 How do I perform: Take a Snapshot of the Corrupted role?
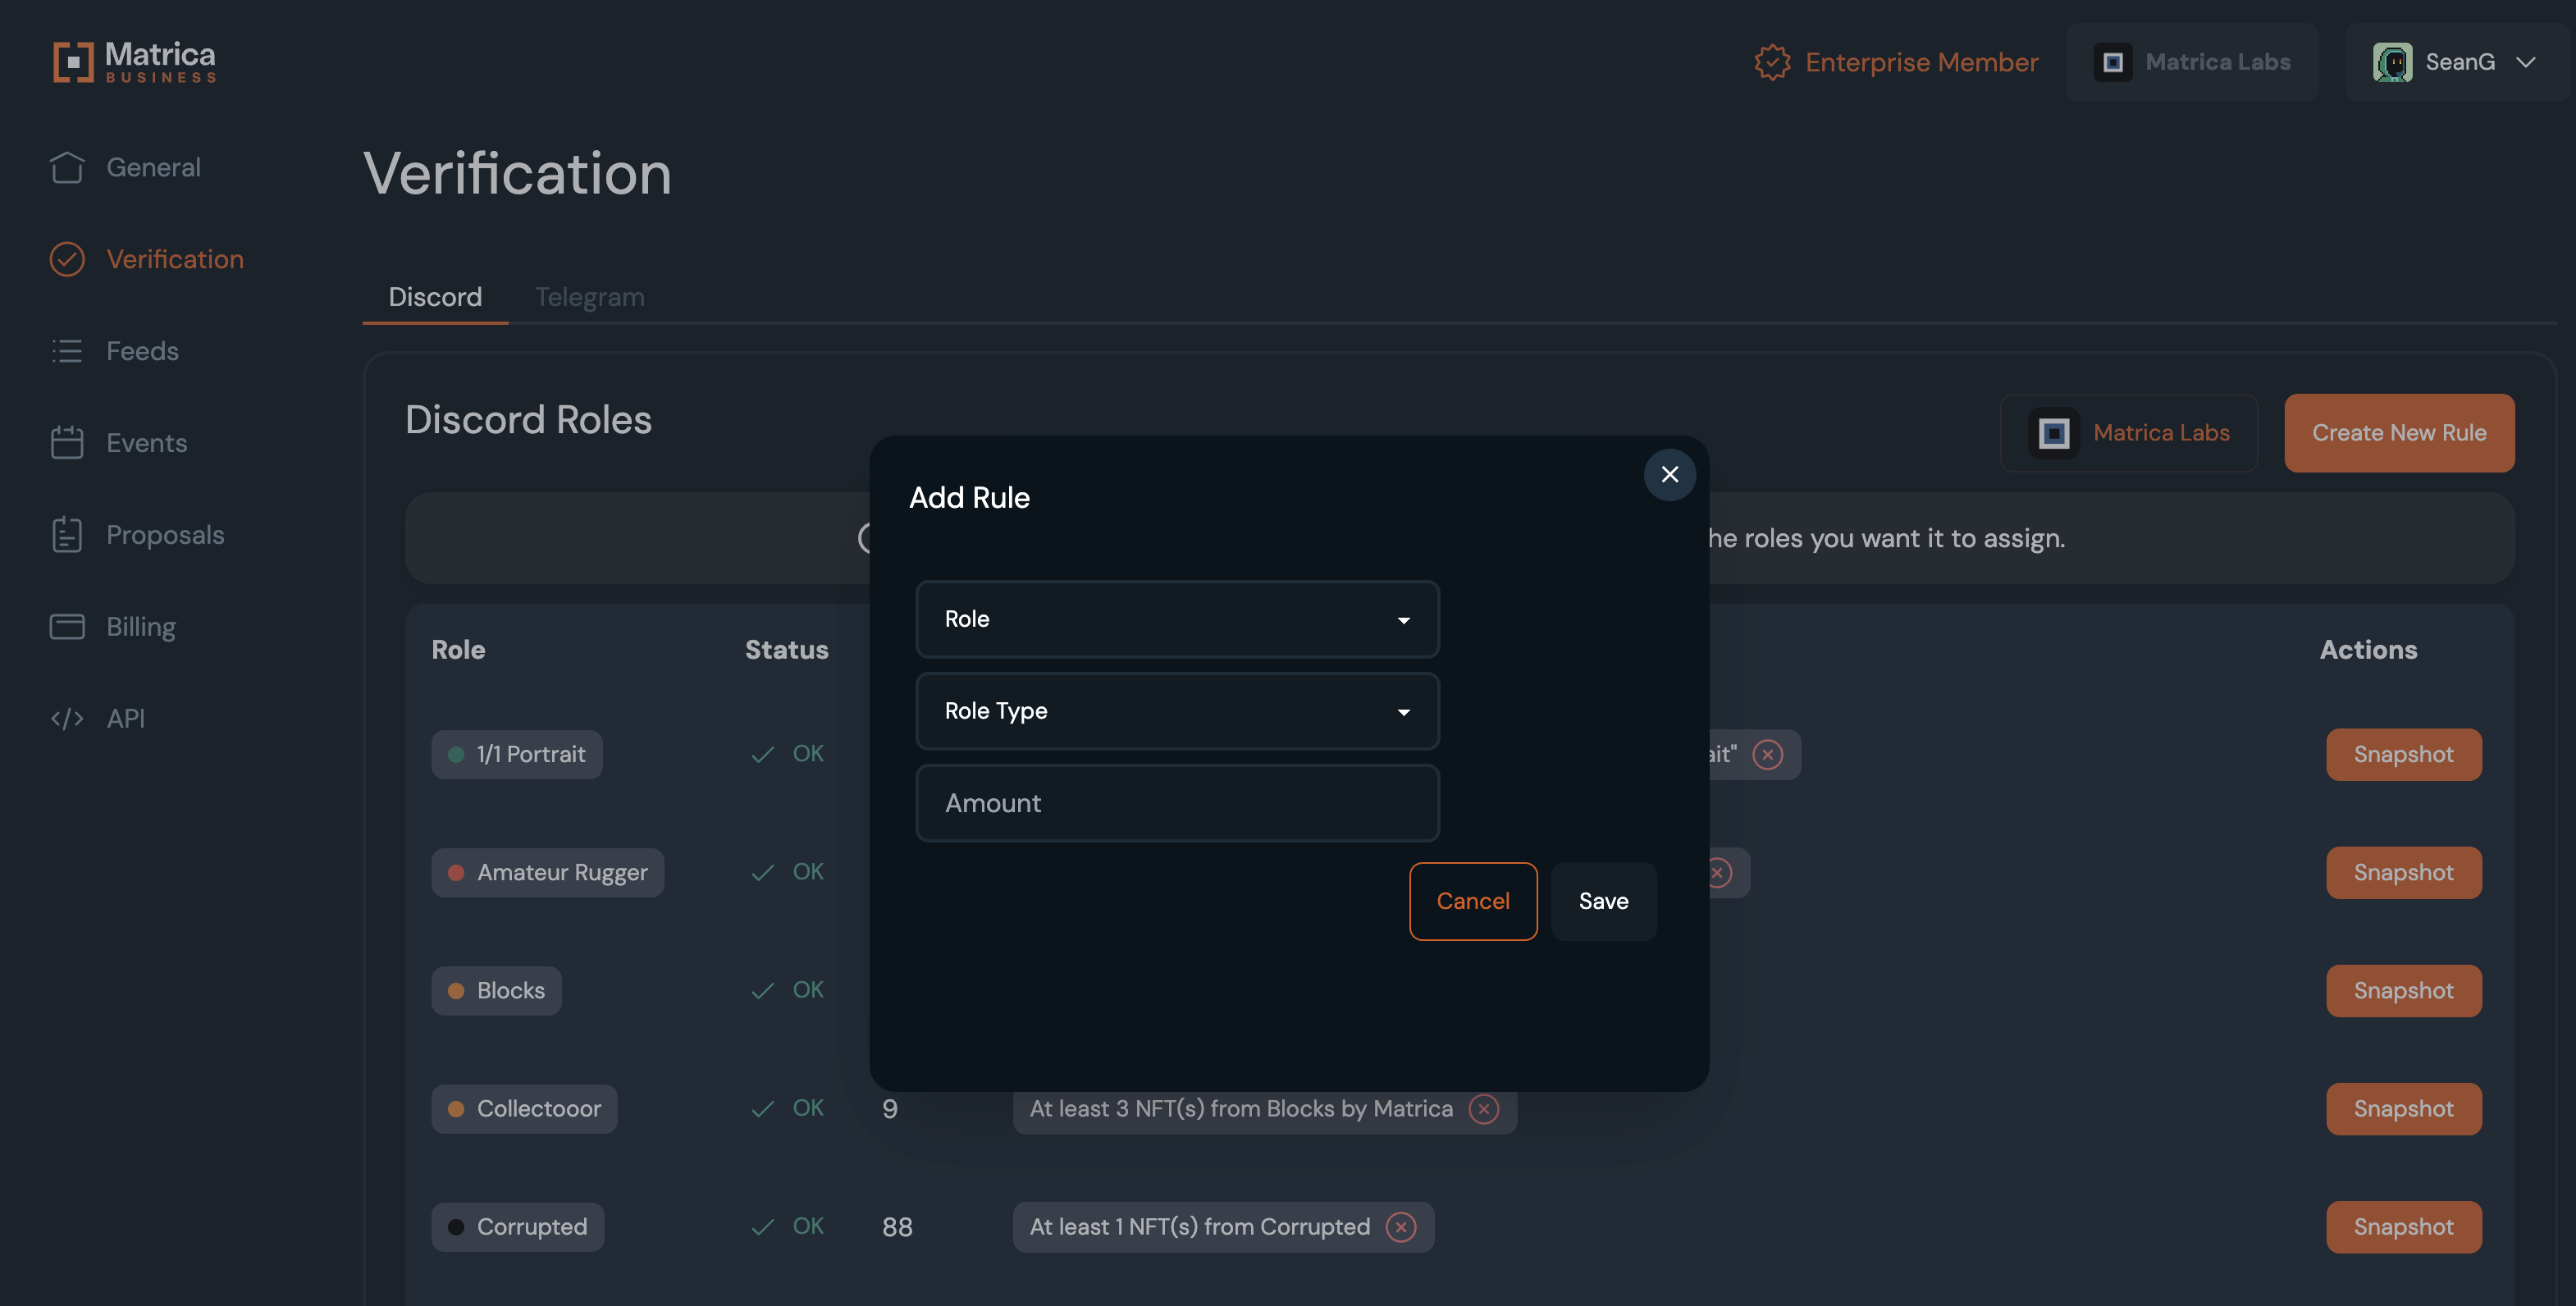[x=2403, y=1227]
